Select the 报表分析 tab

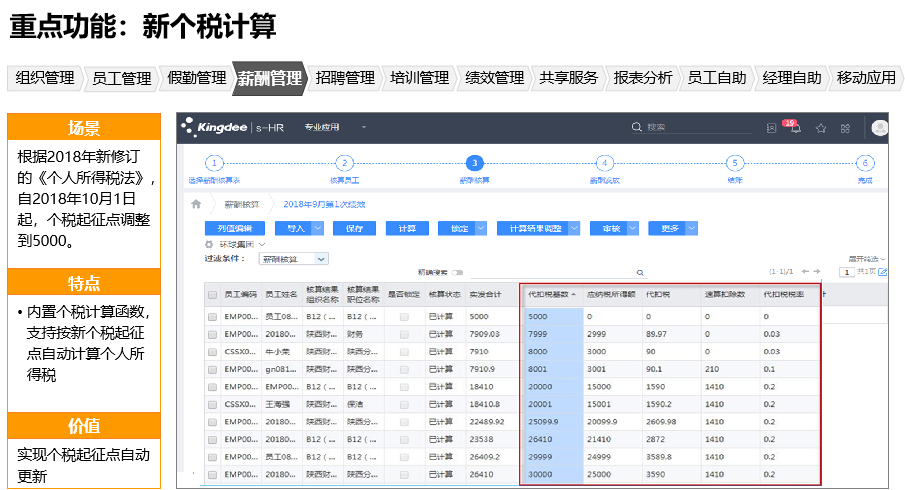[642, 78]
